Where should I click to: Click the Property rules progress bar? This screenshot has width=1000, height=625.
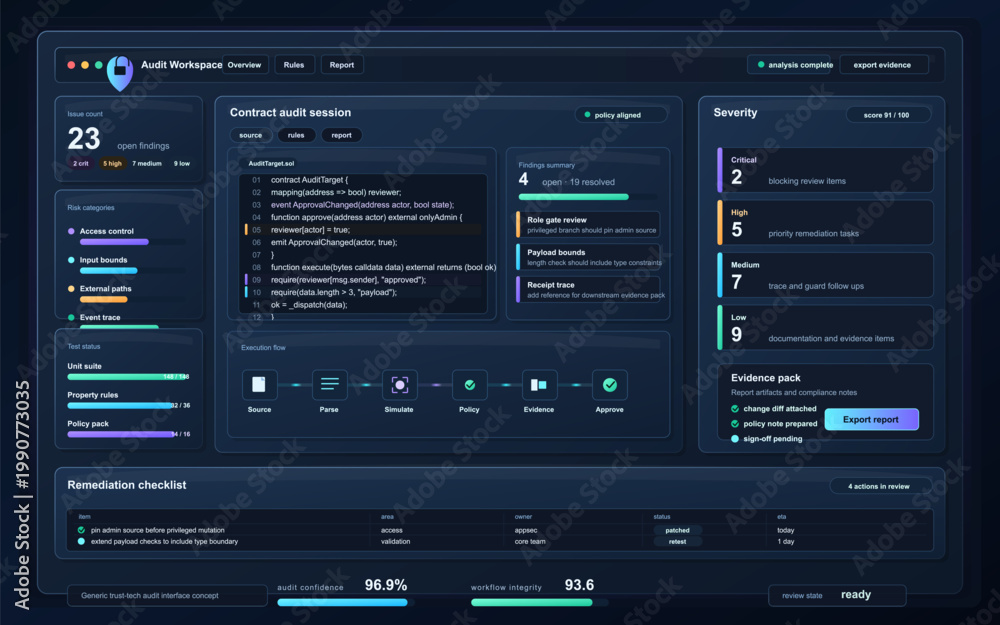(128, 406)
